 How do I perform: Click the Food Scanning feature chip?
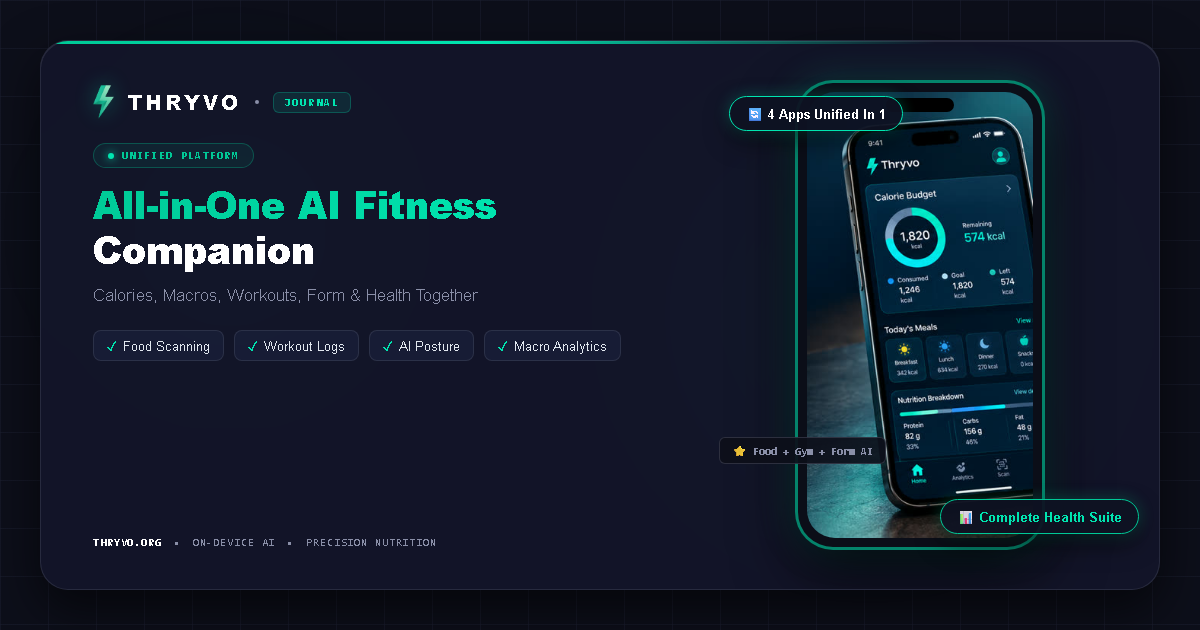click(x=158, y=346)
